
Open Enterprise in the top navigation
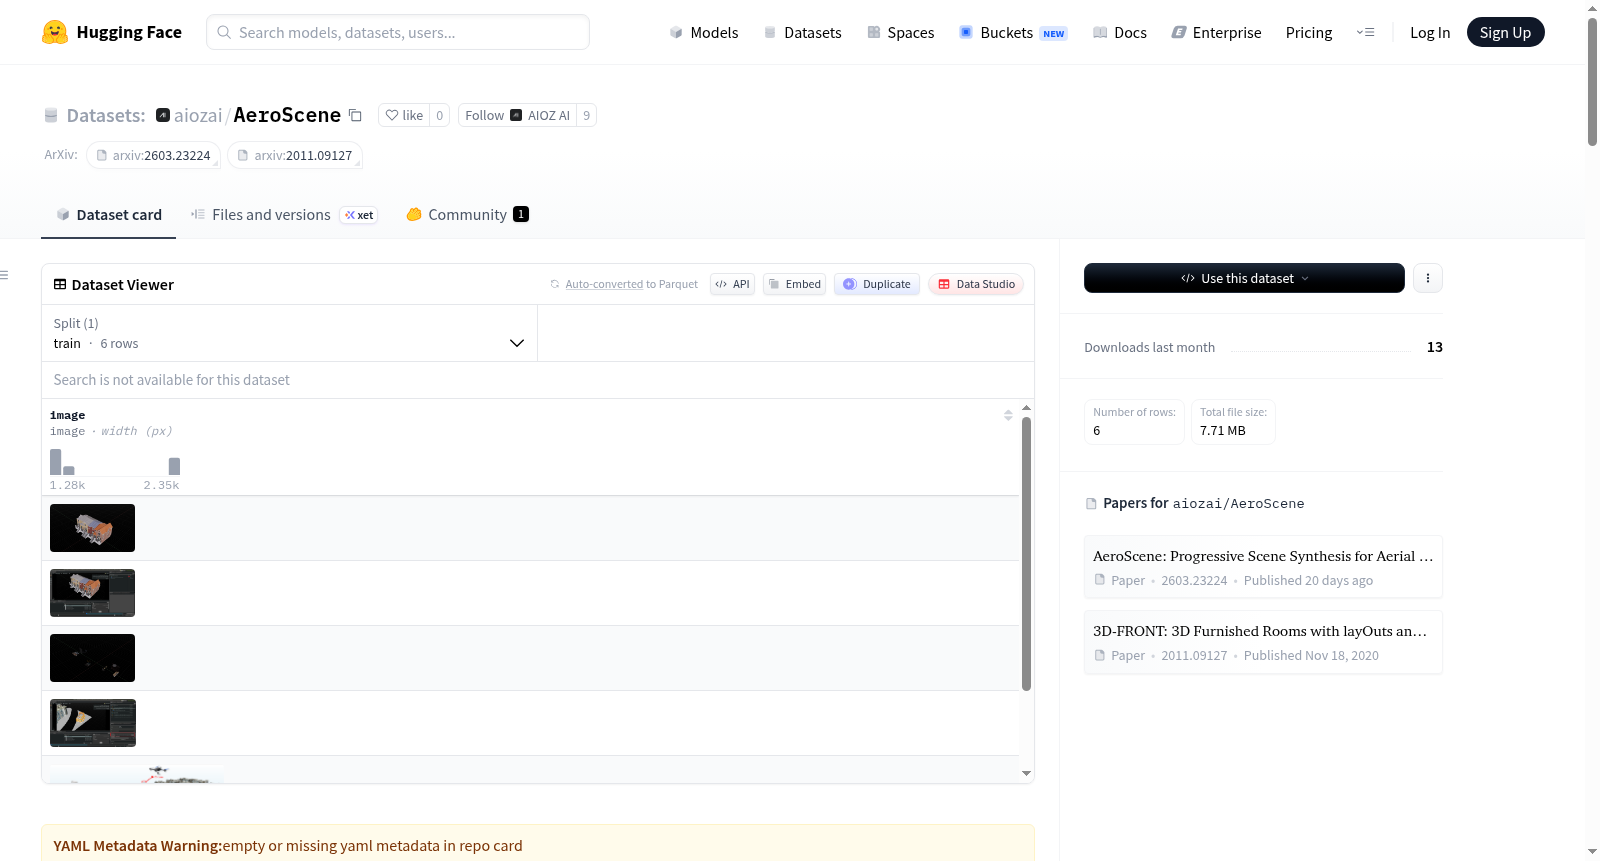[1216, 32]
